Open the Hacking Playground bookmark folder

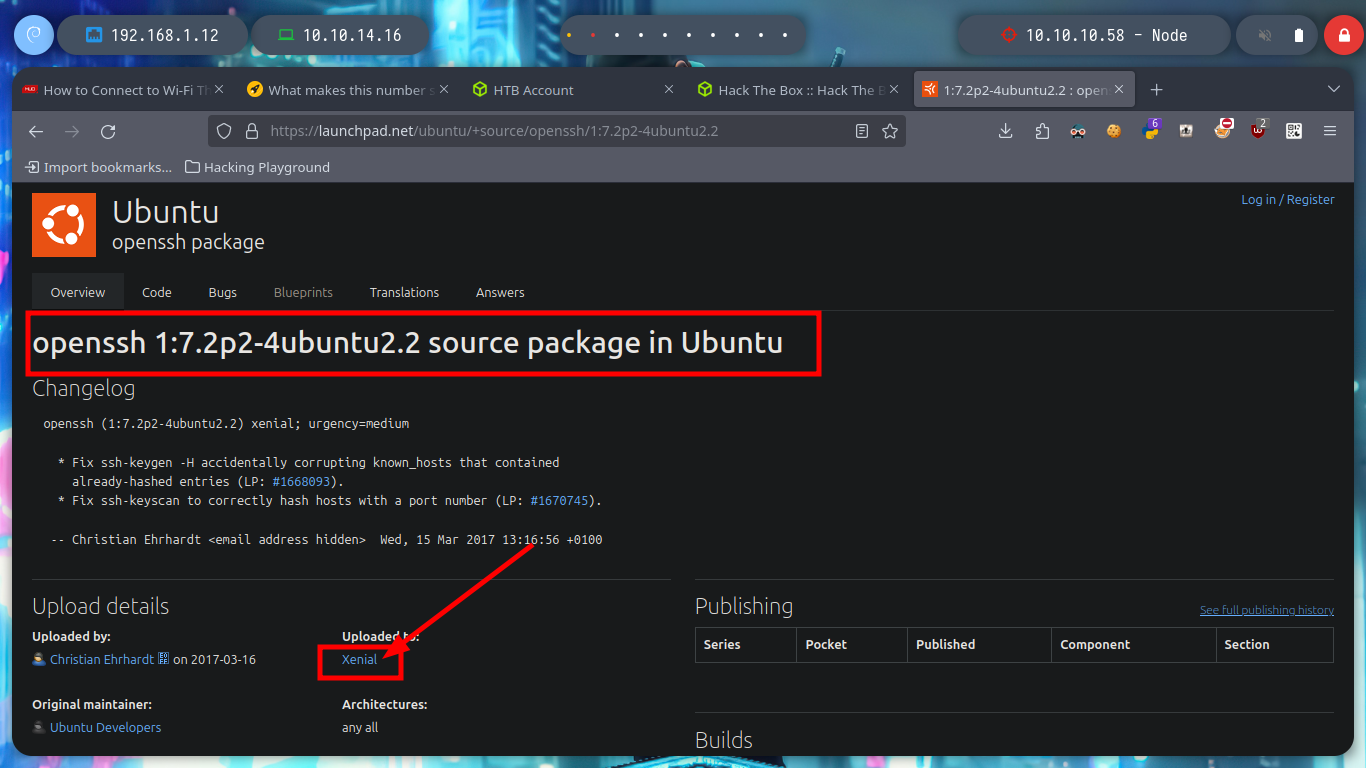[x=257, y=167]
